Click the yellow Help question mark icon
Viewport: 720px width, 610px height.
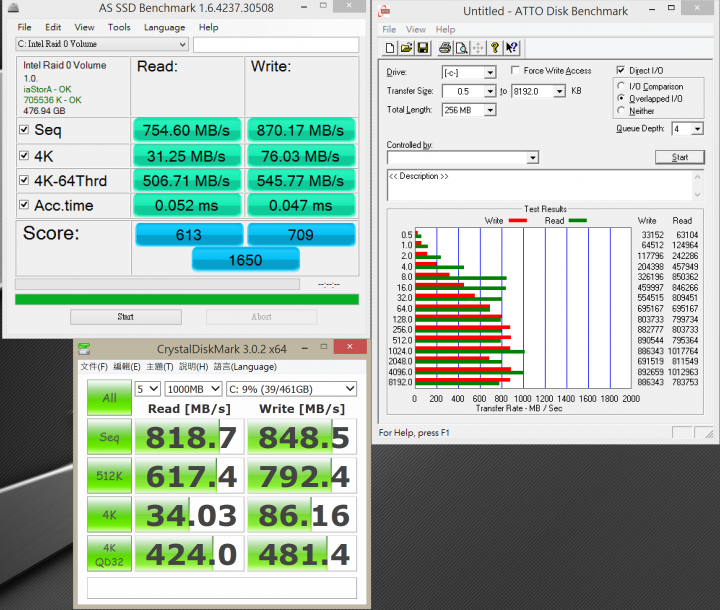(x=495, y=48)
